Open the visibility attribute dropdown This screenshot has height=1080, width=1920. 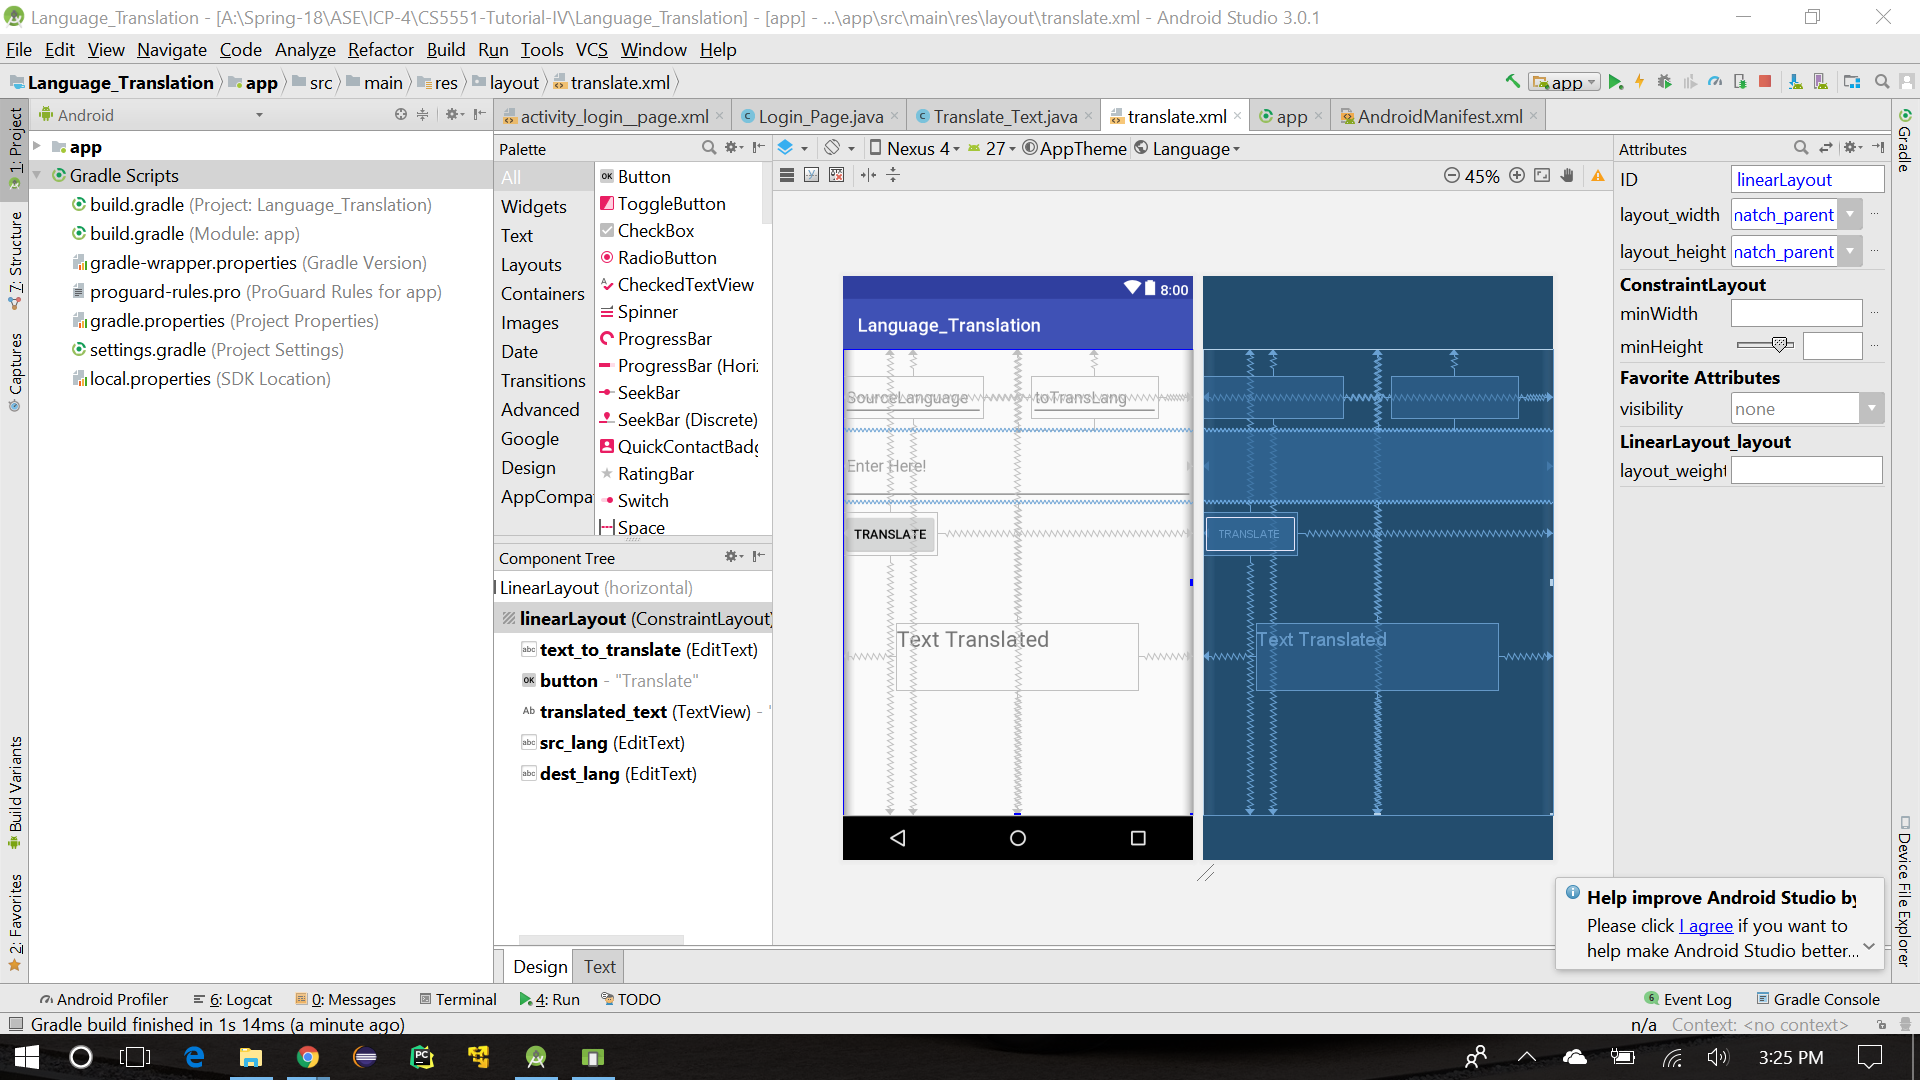coord(1871,408)
